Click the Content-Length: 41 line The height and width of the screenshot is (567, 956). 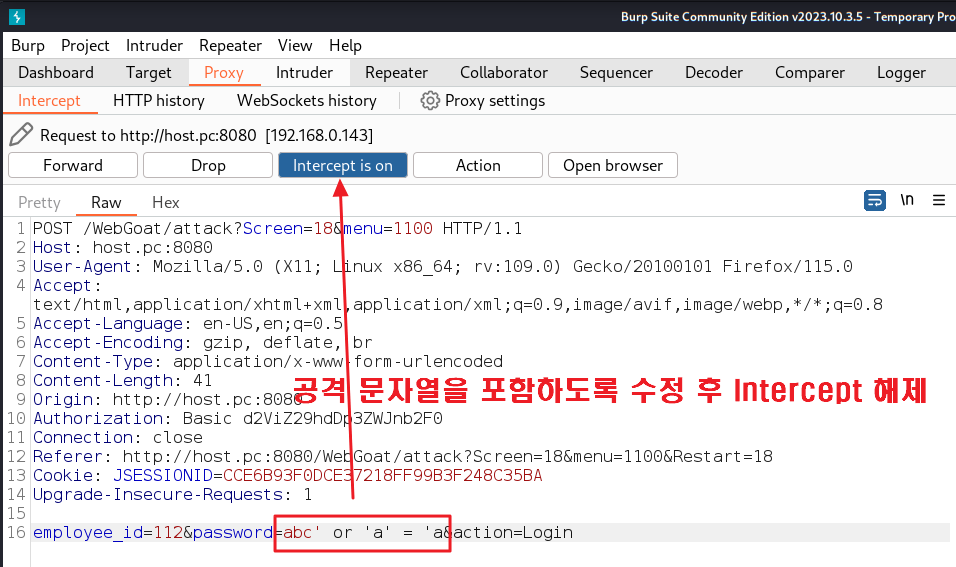(x=123, y=380)
